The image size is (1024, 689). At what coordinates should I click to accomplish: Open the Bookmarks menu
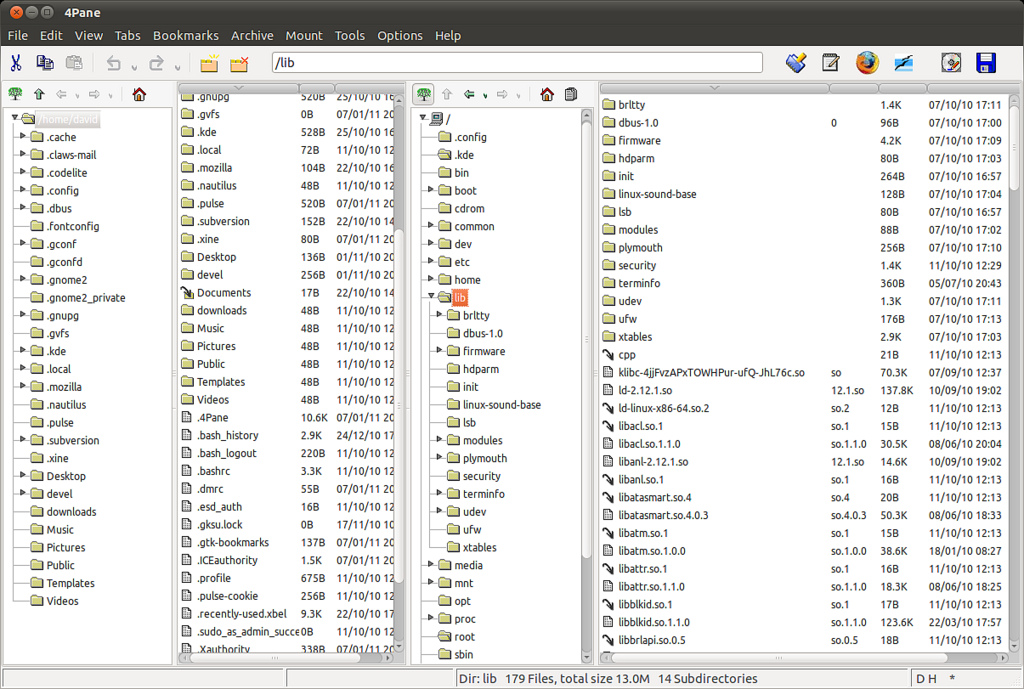click(186, 35)
